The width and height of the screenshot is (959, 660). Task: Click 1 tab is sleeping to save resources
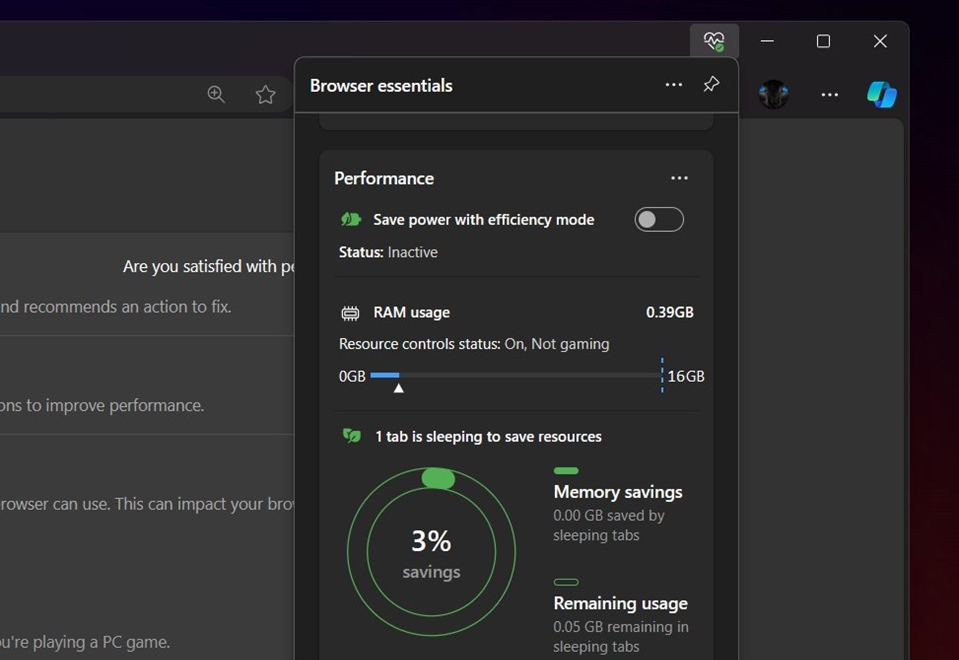coord(488,436)
